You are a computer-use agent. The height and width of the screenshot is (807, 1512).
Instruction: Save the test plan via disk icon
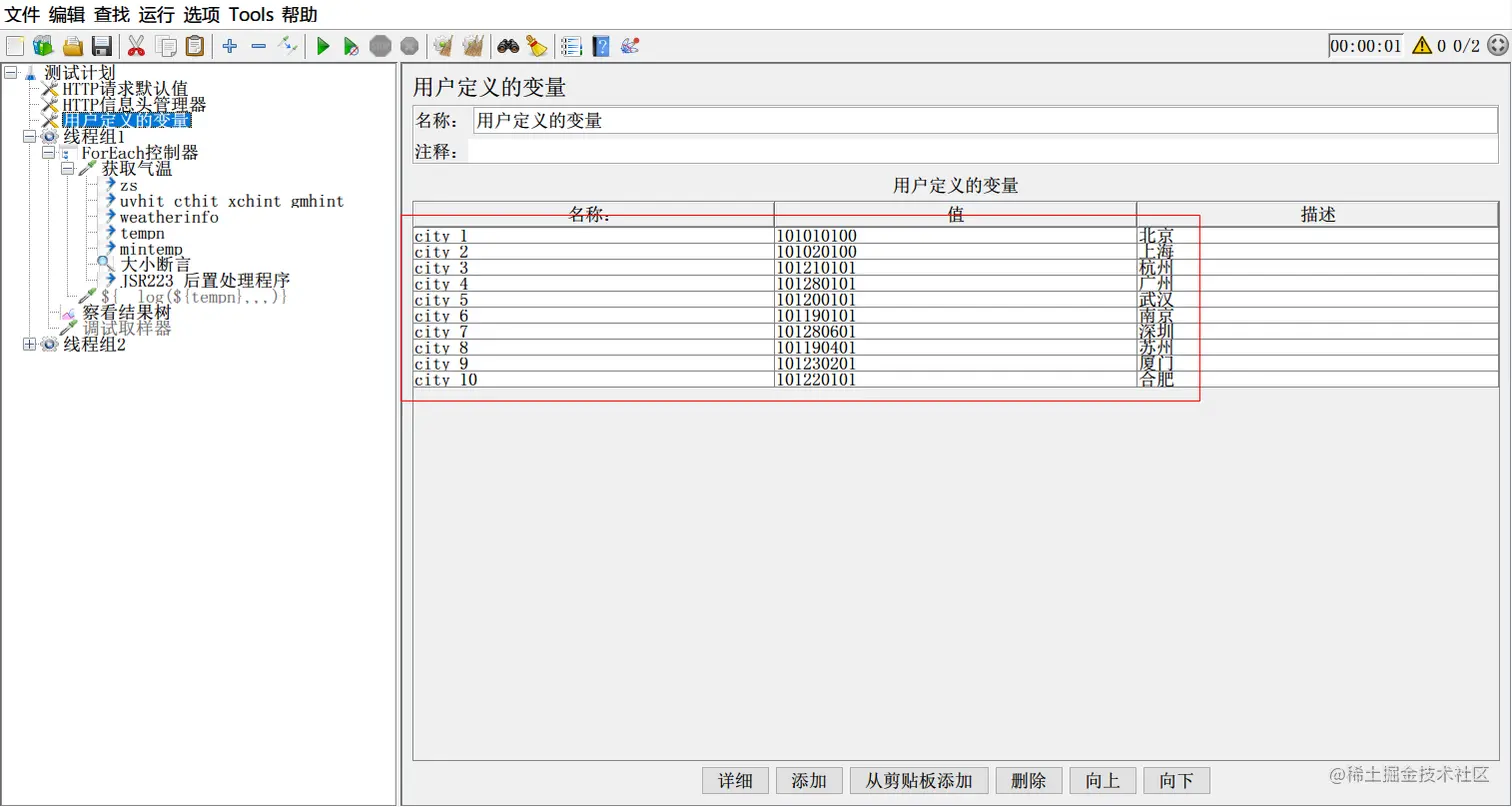101,45
